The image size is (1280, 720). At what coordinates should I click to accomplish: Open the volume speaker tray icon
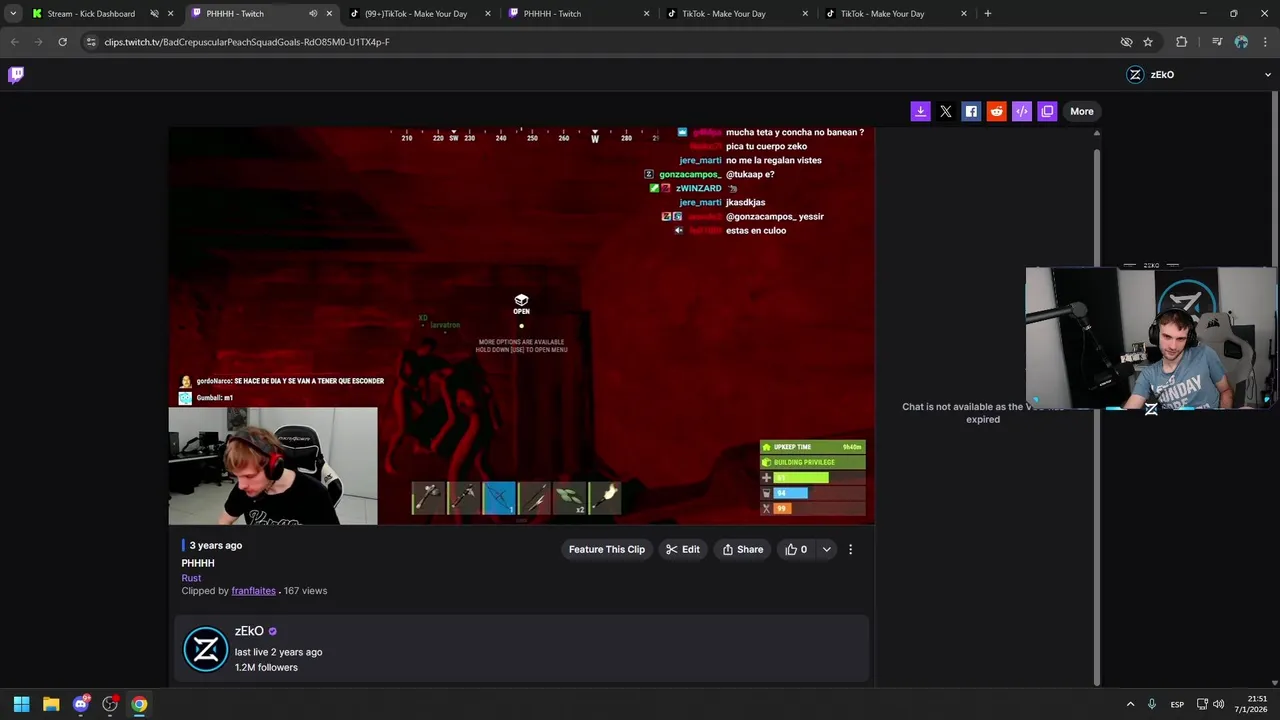[1218, 704]
